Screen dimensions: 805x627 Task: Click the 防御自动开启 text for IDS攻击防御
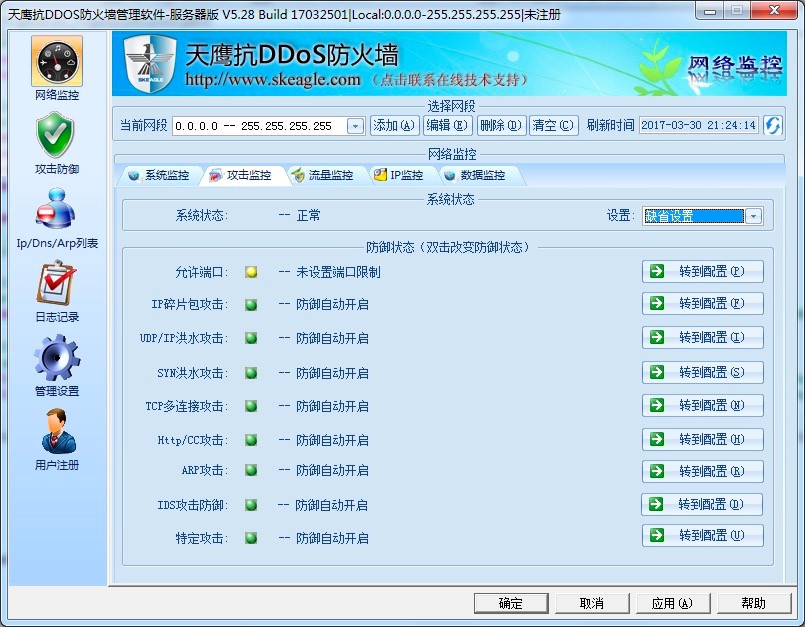[331, 505]
